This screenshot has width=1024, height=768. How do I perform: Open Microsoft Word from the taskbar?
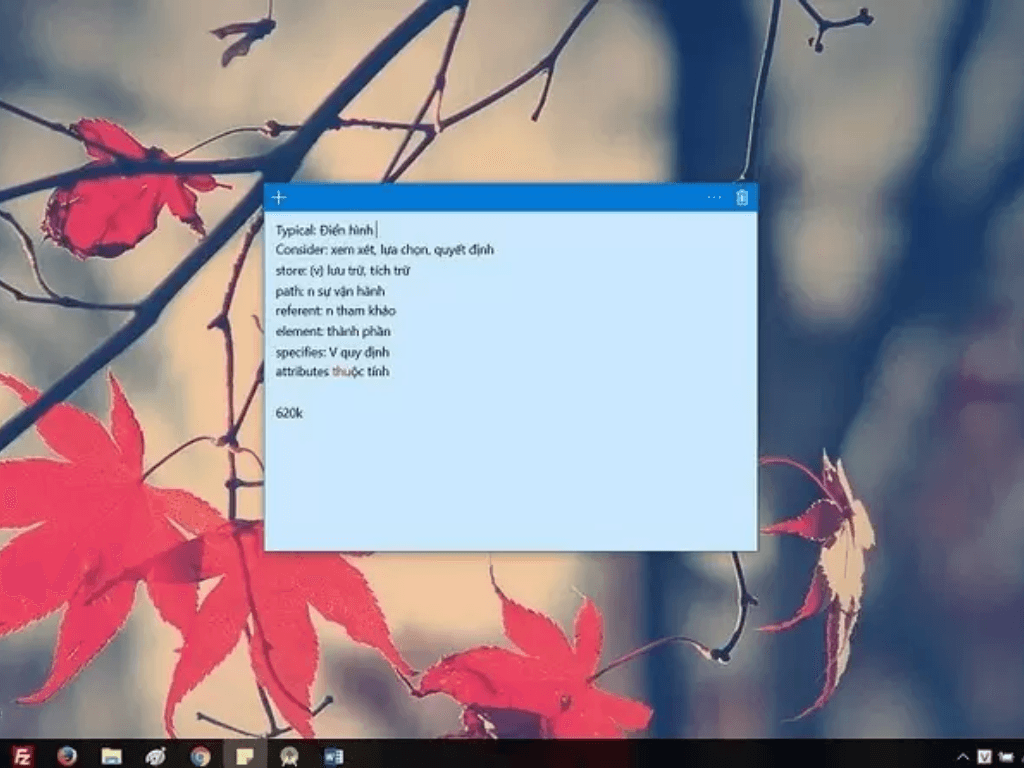[333, 755]
